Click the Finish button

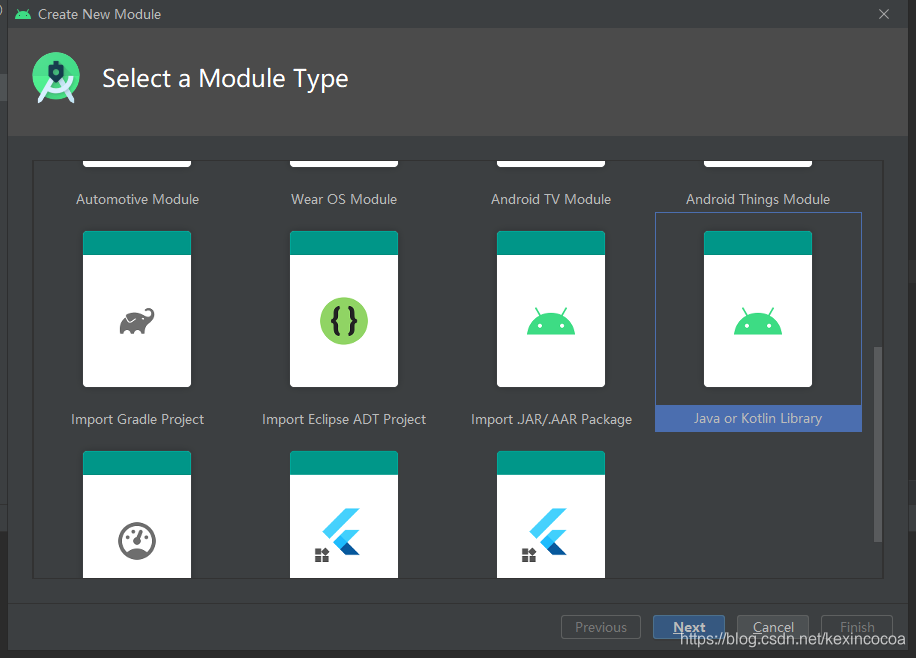tap(857, 627)
